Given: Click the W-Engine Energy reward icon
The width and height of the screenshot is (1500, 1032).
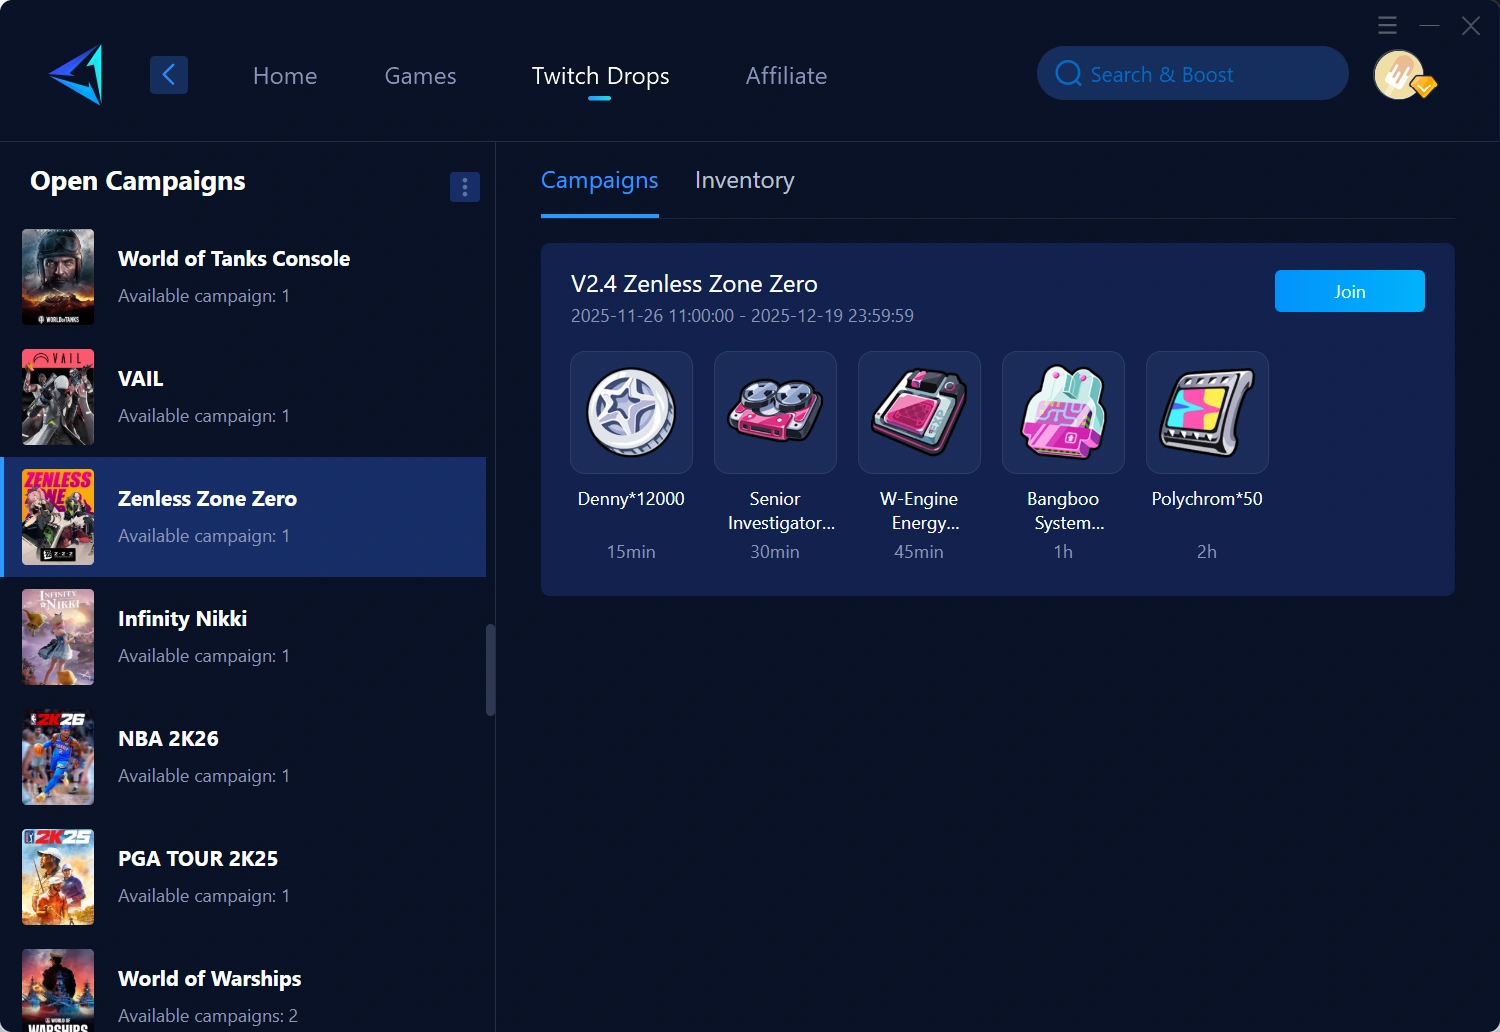Looking at the screenshot, I should pyautogui.click(x=919, y=412).
